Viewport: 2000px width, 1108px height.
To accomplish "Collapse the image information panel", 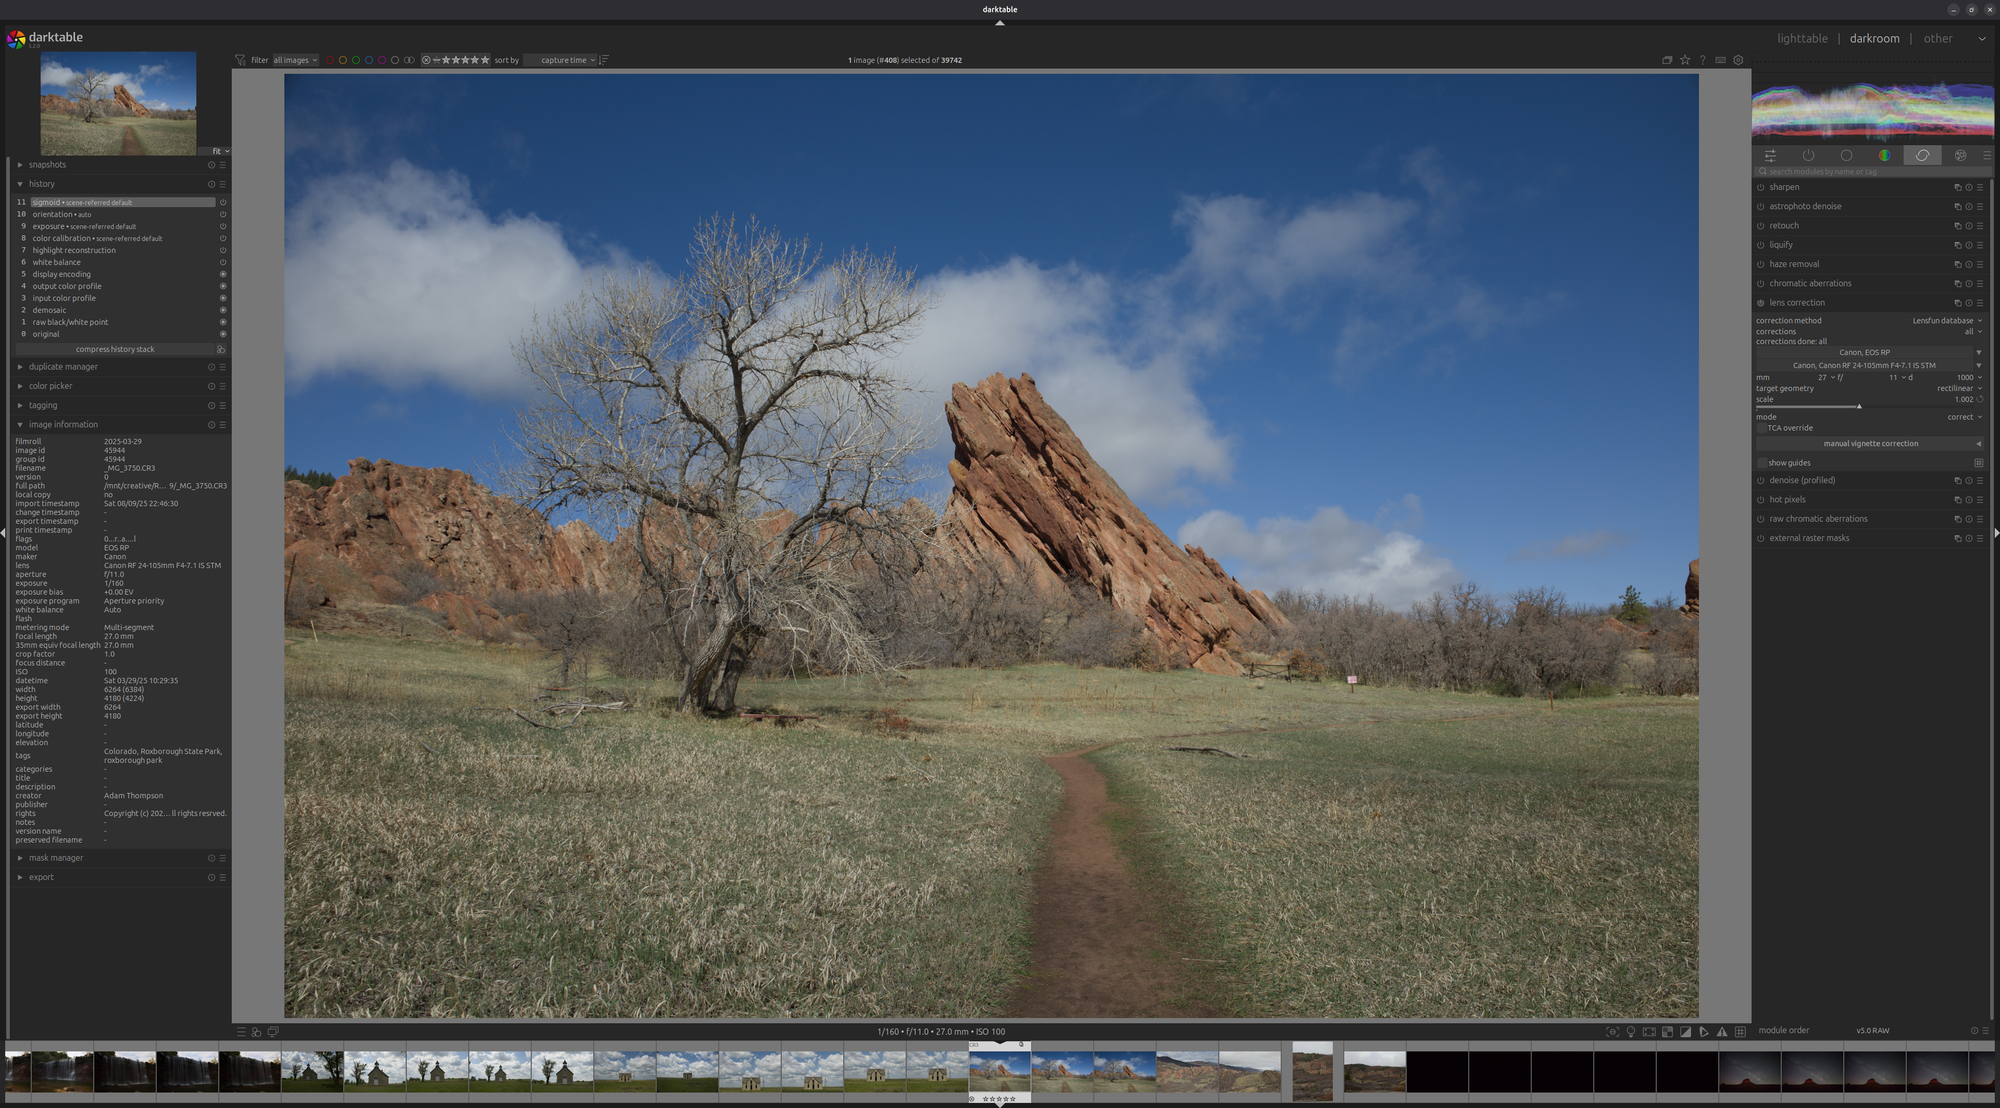I will pyautogui.click(x=62, y=424).
